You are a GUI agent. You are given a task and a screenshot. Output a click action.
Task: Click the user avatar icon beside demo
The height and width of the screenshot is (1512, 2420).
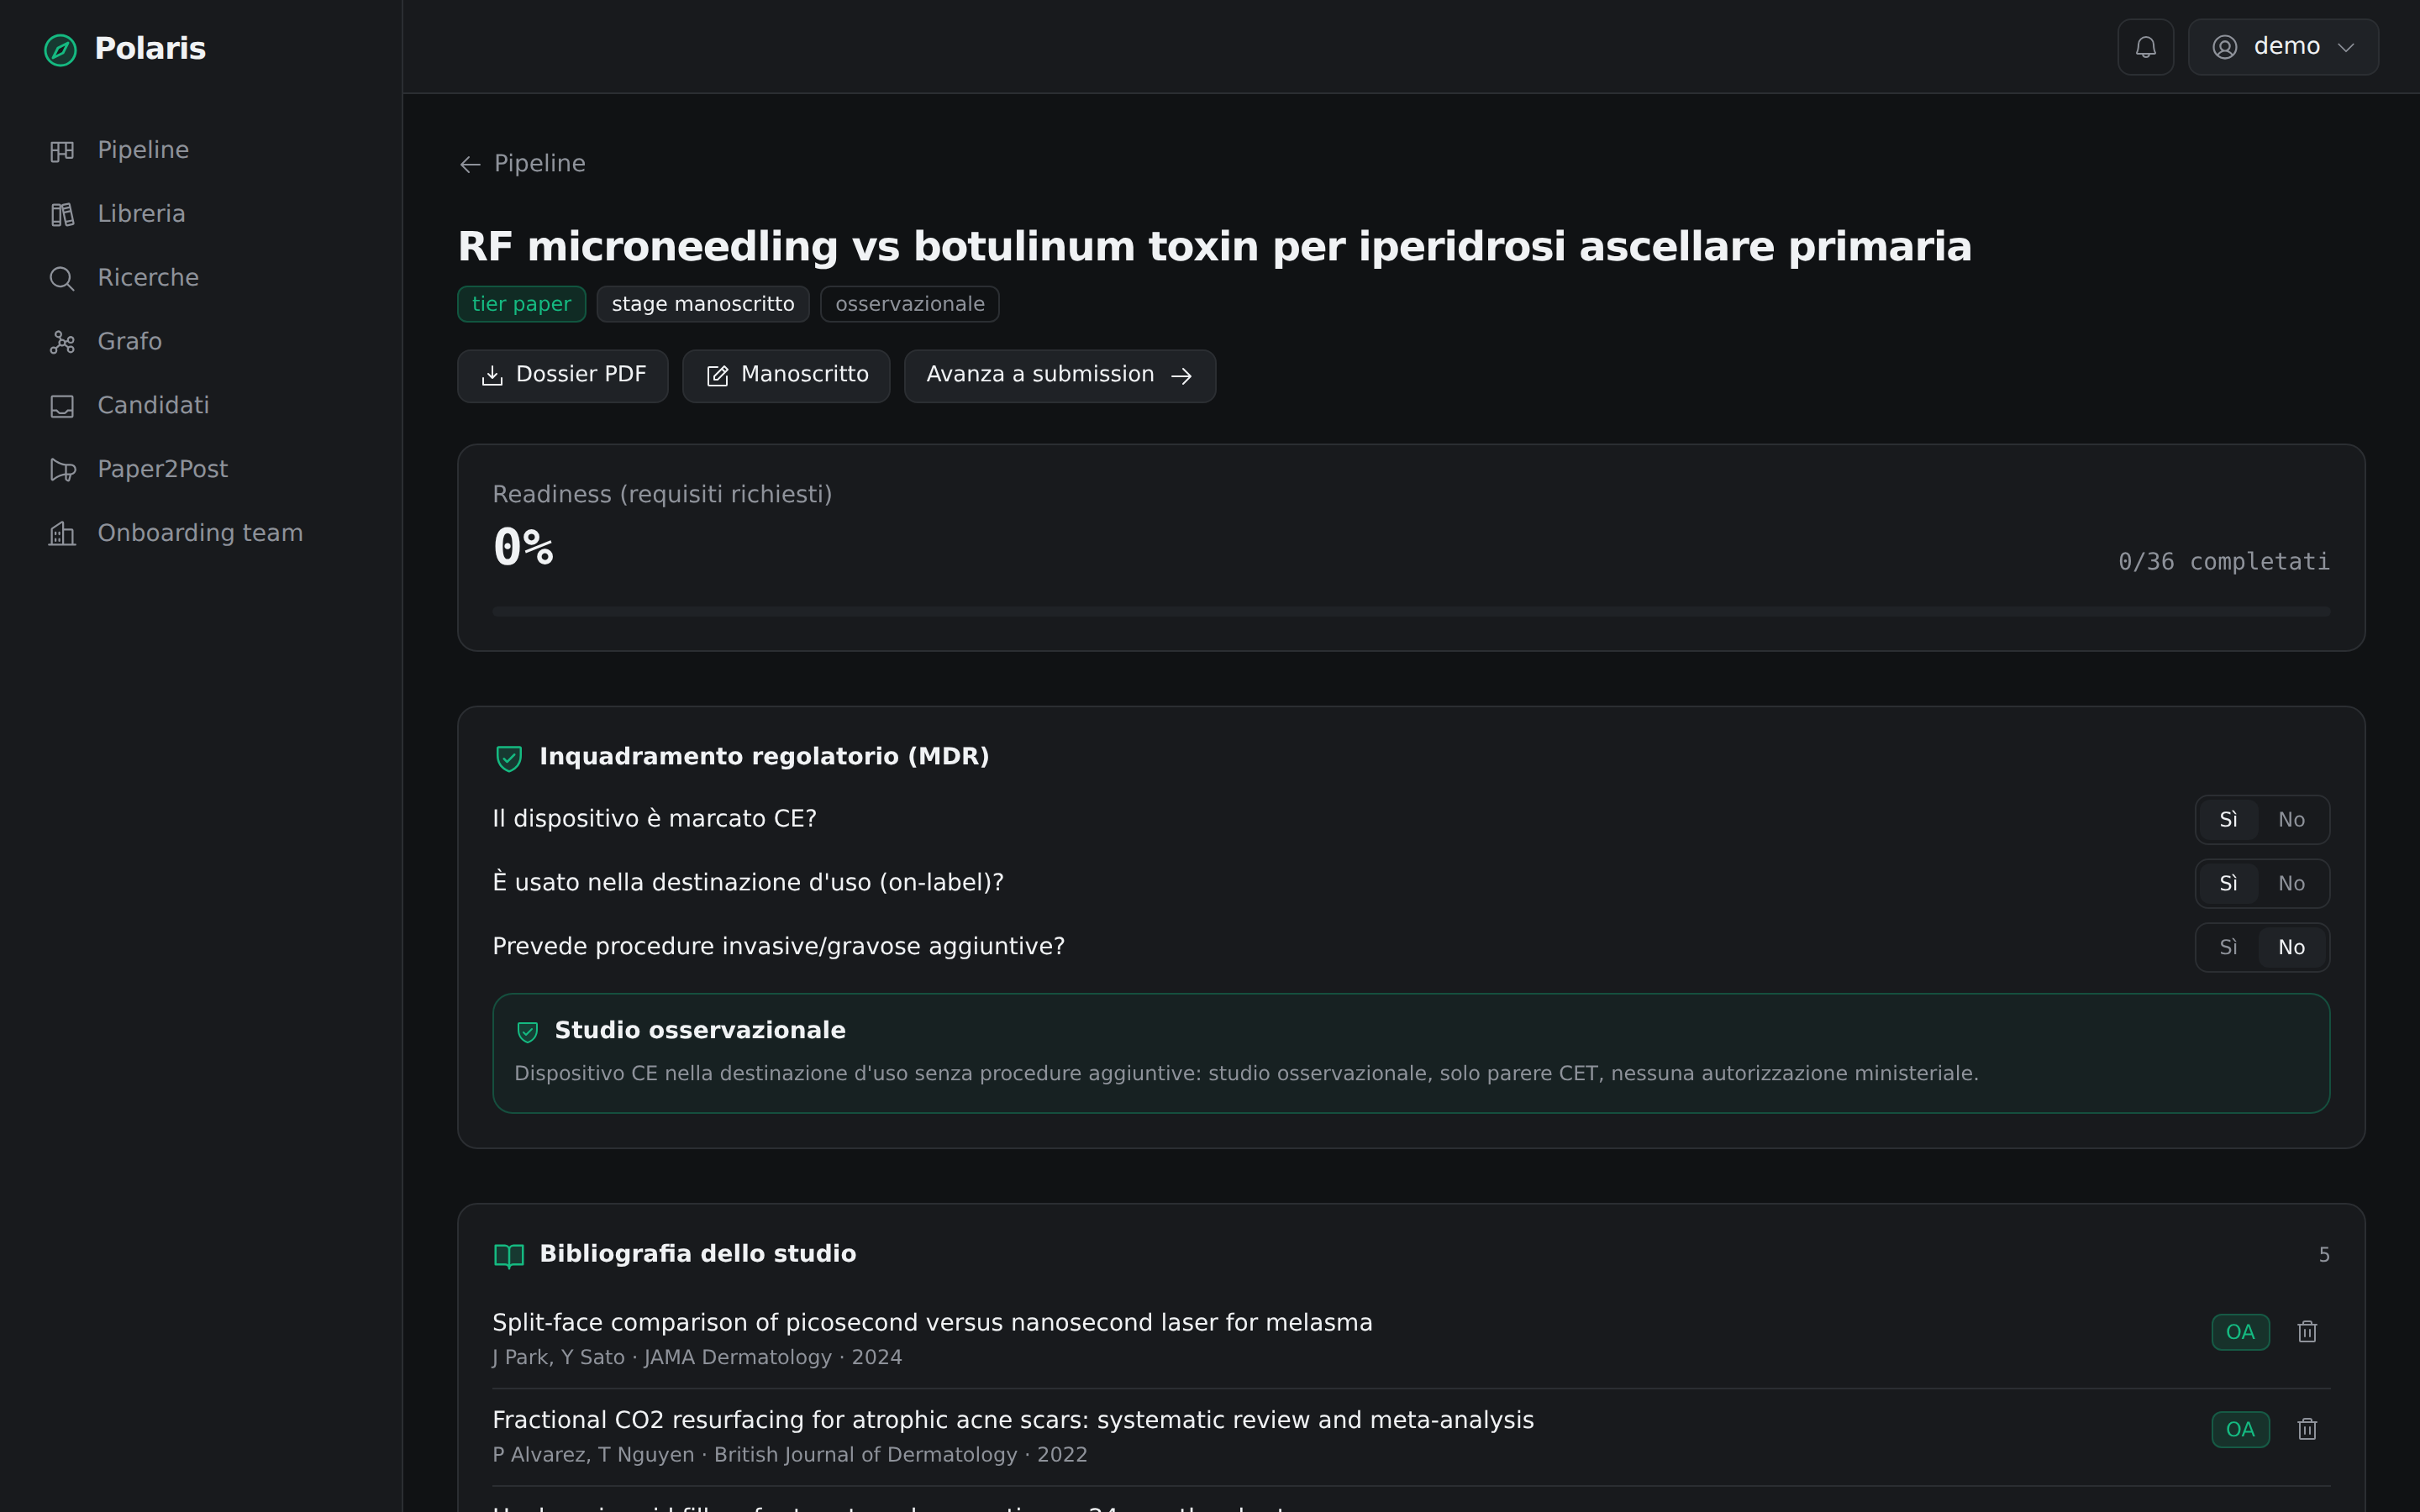pyautogui.click(x=2224, y=47)
